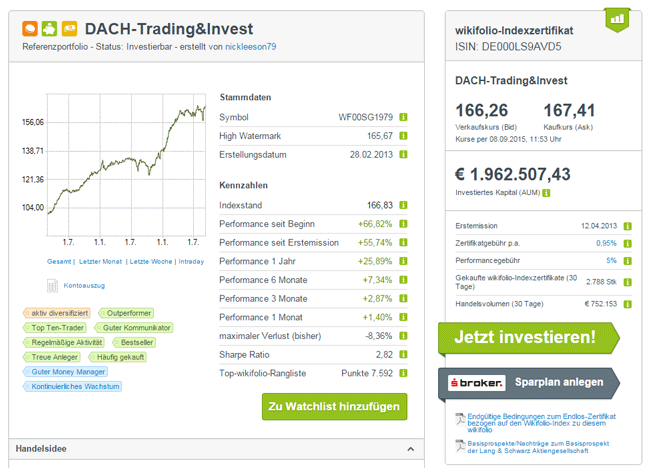Click the AUM amount € 1.962.507,43
Viewport: 650px width, 468px height.
(x=513, y=175)
